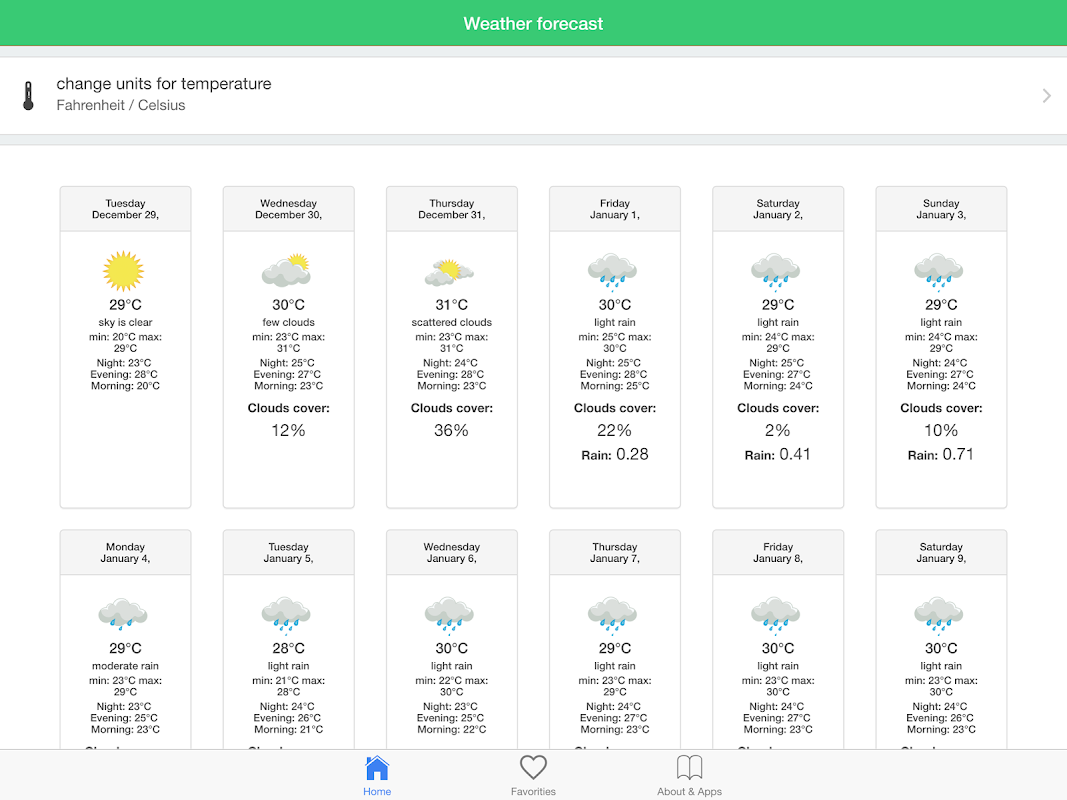Click 'Evening: 25°C' on Monday January 4
The width and height of the screenshot is (1067, 800).
coord(124,718)
